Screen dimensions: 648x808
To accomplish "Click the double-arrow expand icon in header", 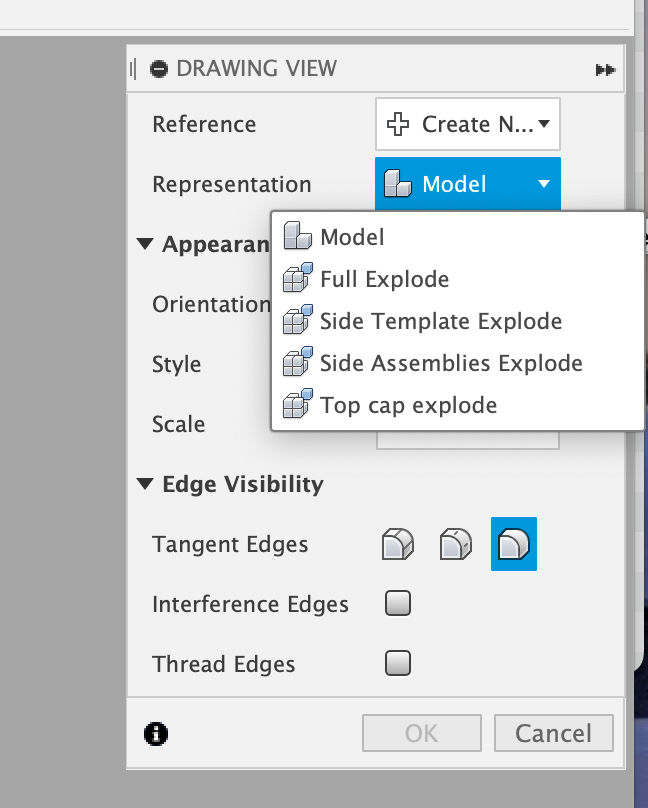I will [x=605, y=70].
